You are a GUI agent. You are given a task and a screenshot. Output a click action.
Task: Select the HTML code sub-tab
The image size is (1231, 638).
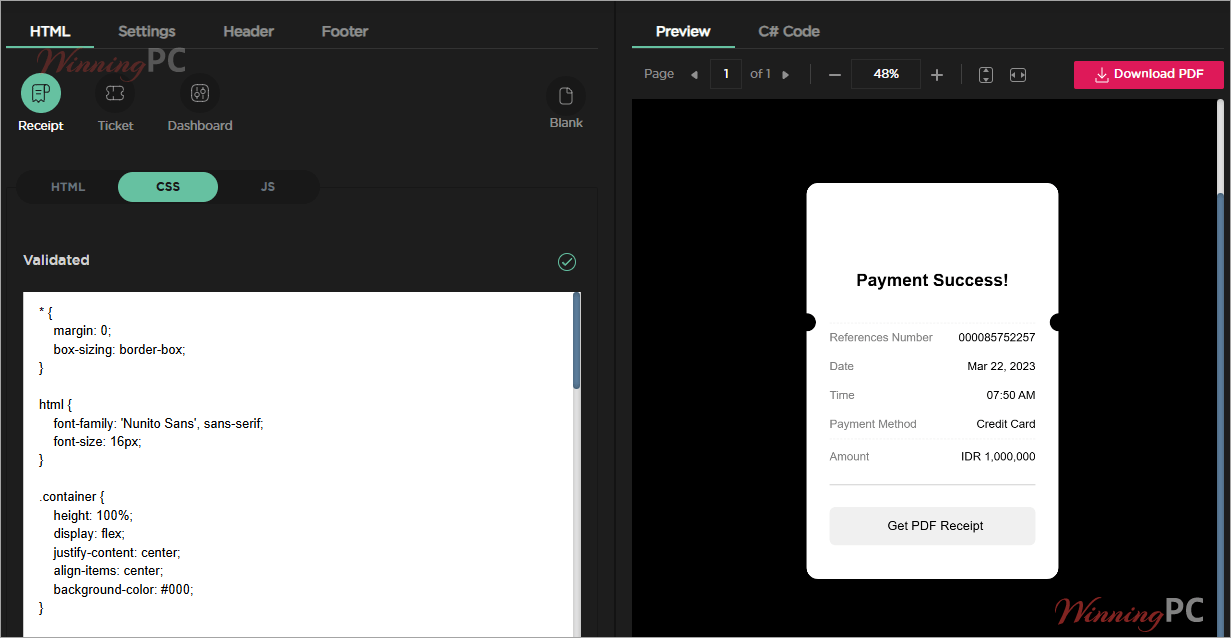[68, 187]
